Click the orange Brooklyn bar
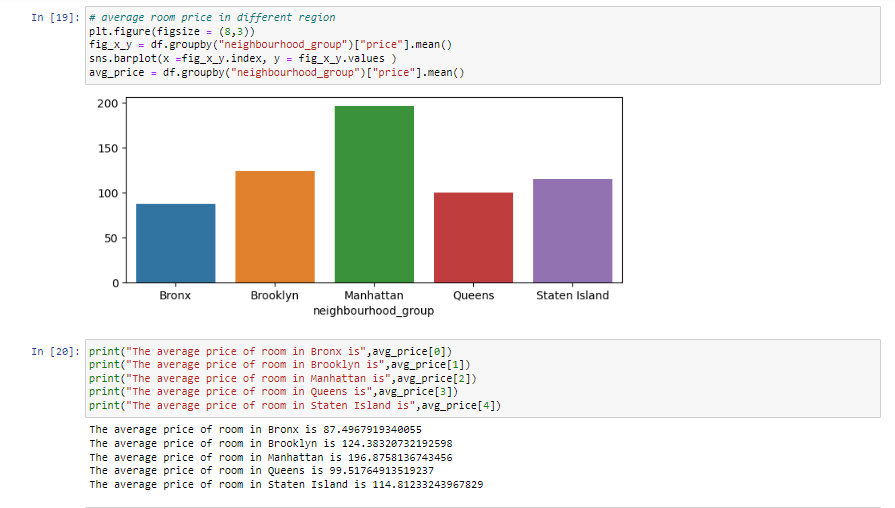 [x=275, y=227]
